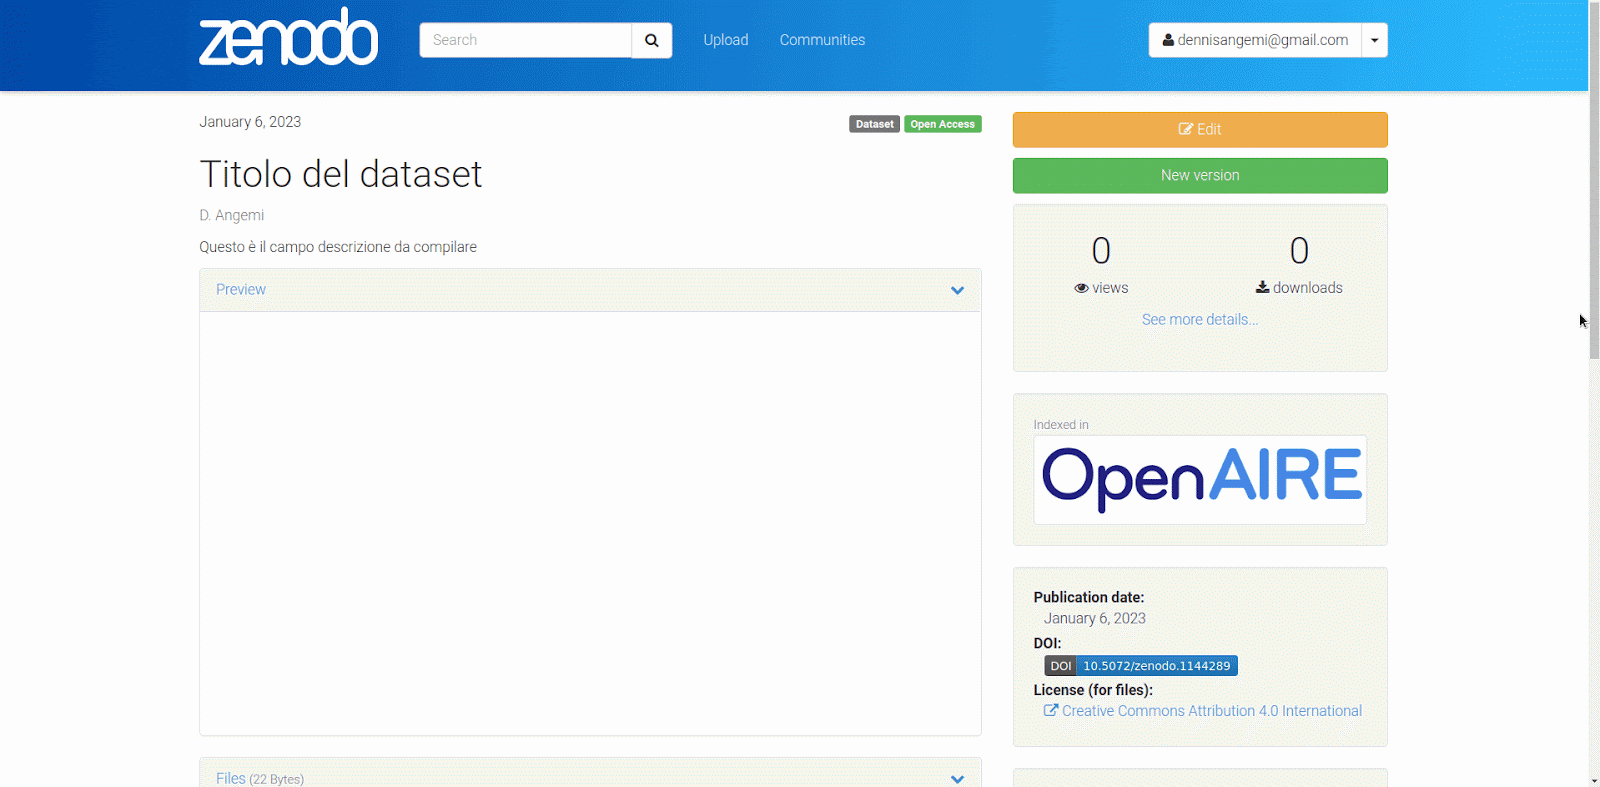Click the title Titolo del dataset
The width and height of the screenshot is (1600, 787).
click(x=341, y=174)
